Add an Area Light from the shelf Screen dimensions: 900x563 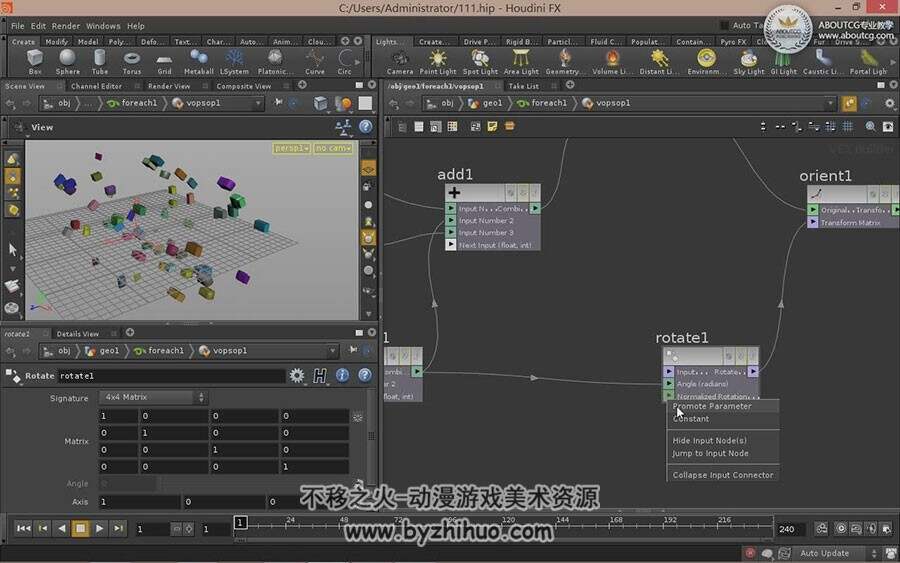pyautogui.click(x=521, y=62)
